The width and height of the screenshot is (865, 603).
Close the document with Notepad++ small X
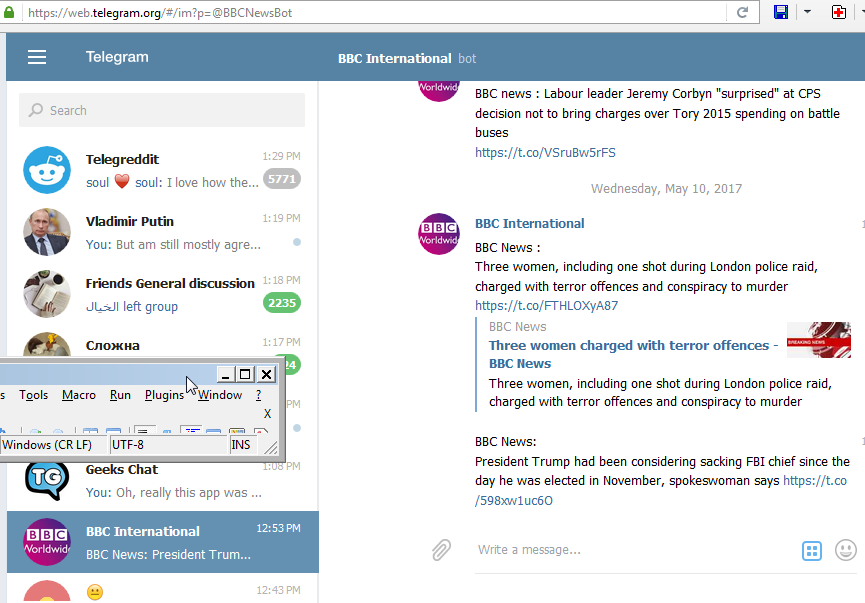[268, 413]
